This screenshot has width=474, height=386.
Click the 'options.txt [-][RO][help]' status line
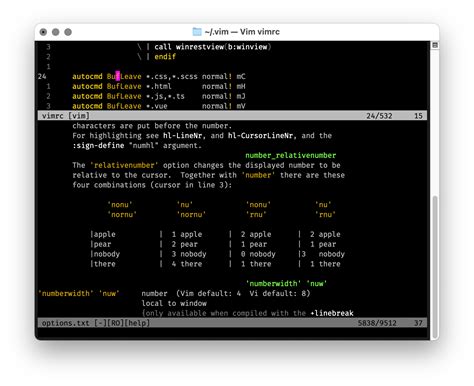tap(232, 323)
